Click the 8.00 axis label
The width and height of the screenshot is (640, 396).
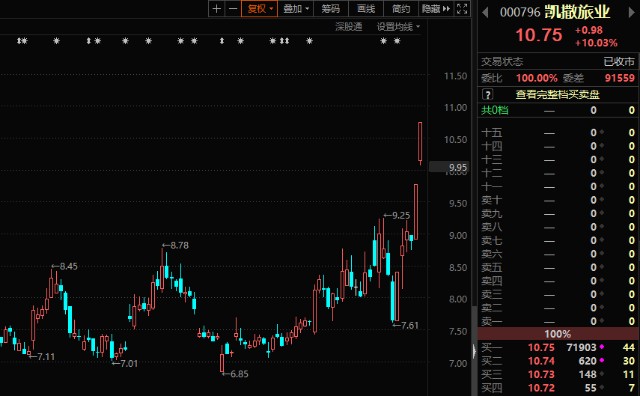tap(458, 299)
